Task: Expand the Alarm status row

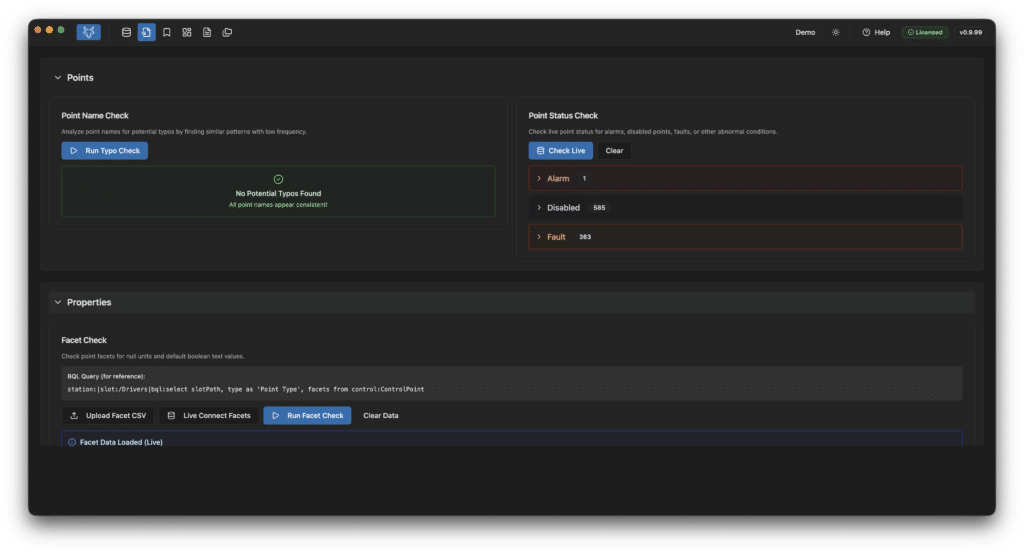Action: (745, 178)
